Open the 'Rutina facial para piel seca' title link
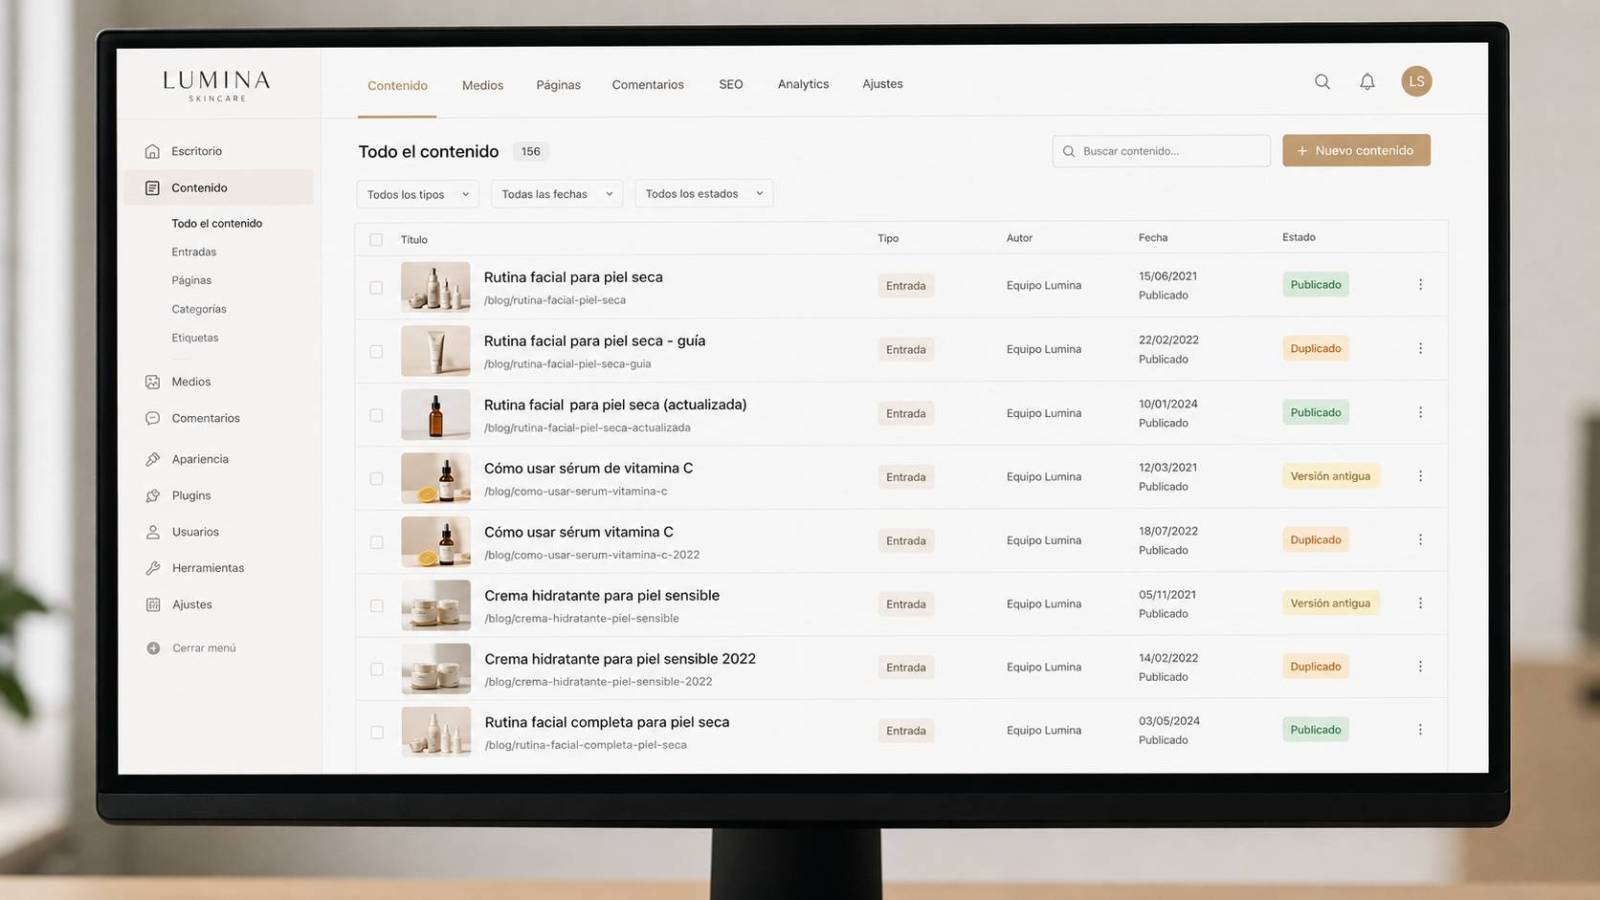The width and height of the screenshot is (1600, 900). click(573, 277)
